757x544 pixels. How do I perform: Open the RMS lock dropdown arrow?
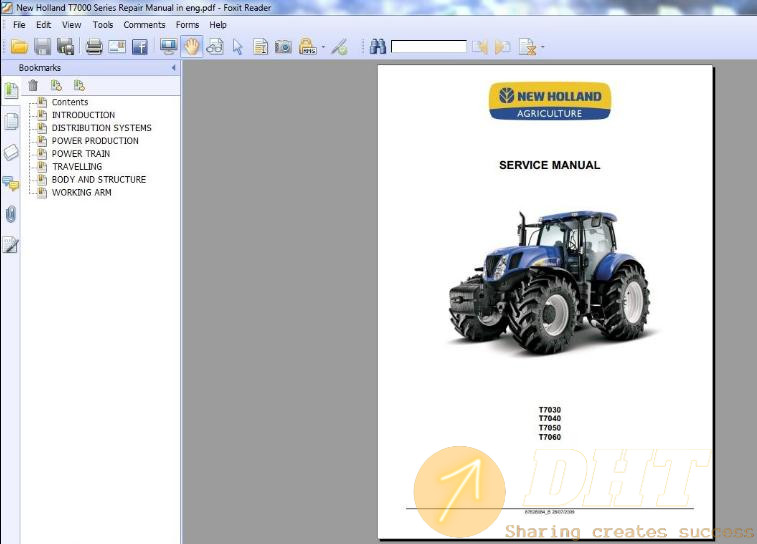pos(323,47)
